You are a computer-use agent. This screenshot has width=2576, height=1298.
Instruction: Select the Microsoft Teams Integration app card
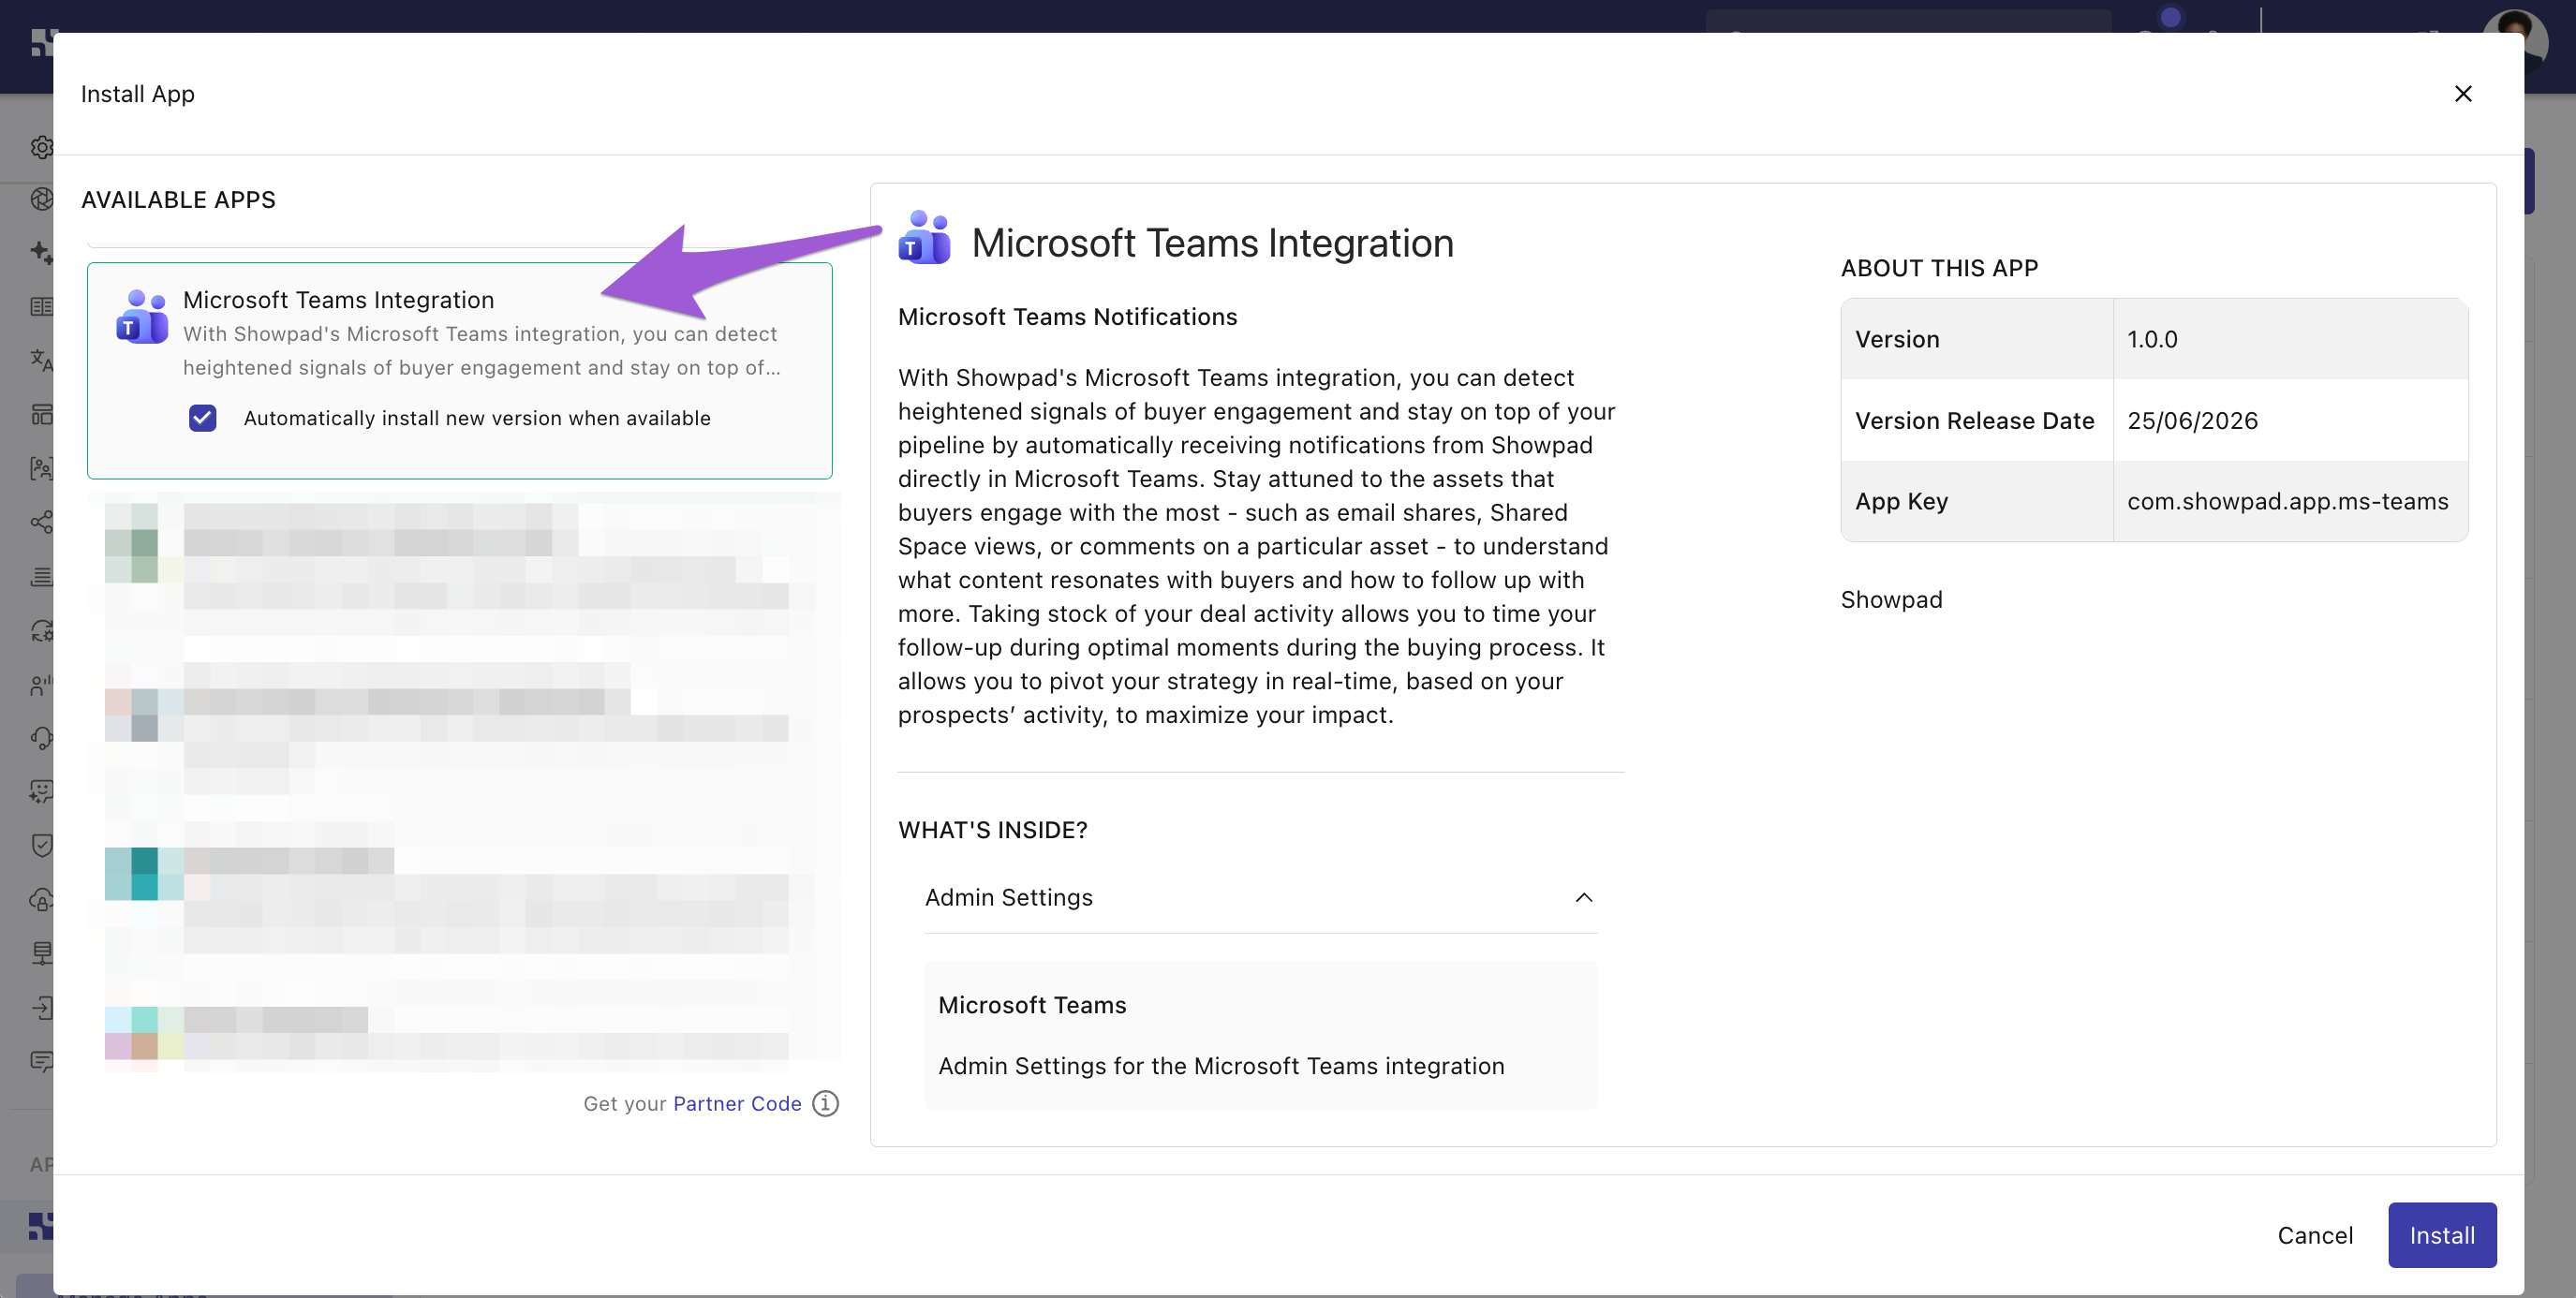pos(459,370)
